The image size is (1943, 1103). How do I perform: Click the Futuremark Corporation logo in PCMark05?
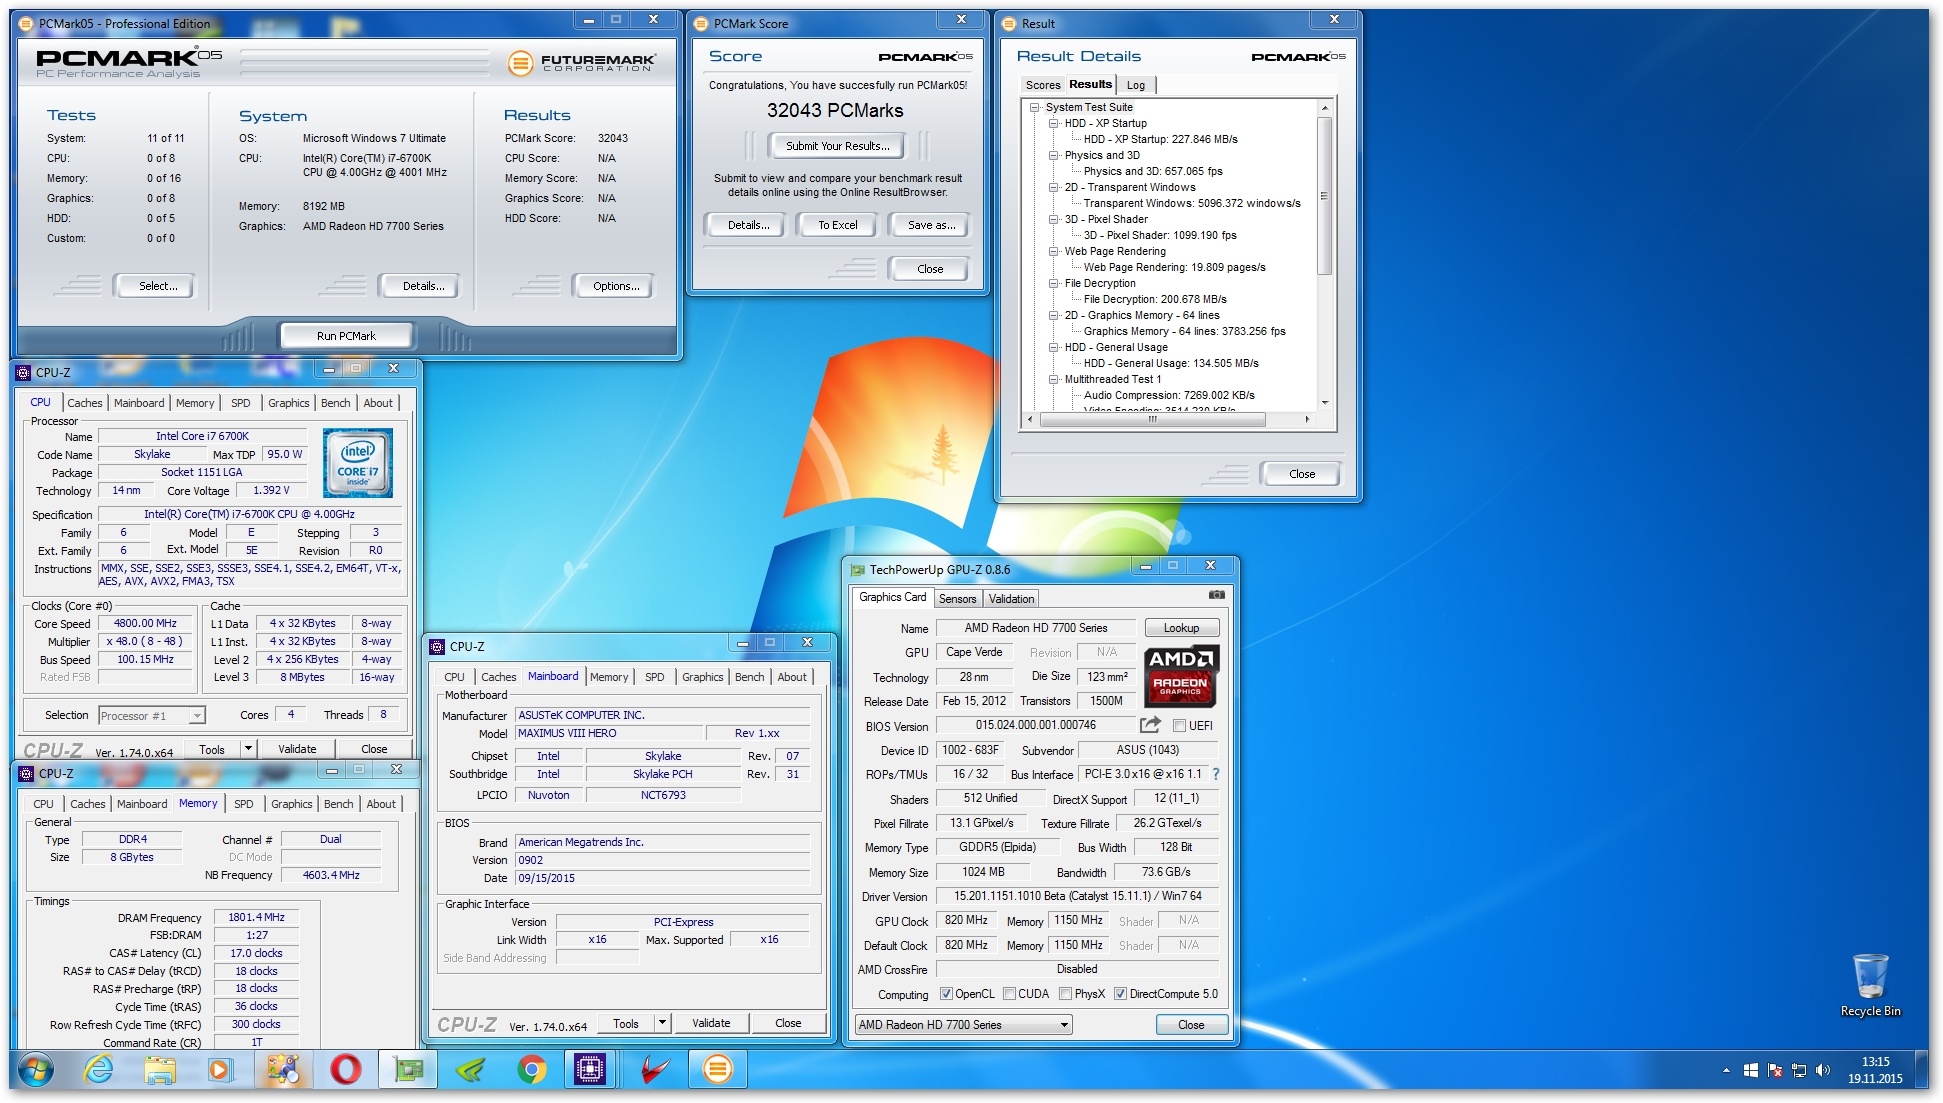pyautogui.click(x=582, y=63)
